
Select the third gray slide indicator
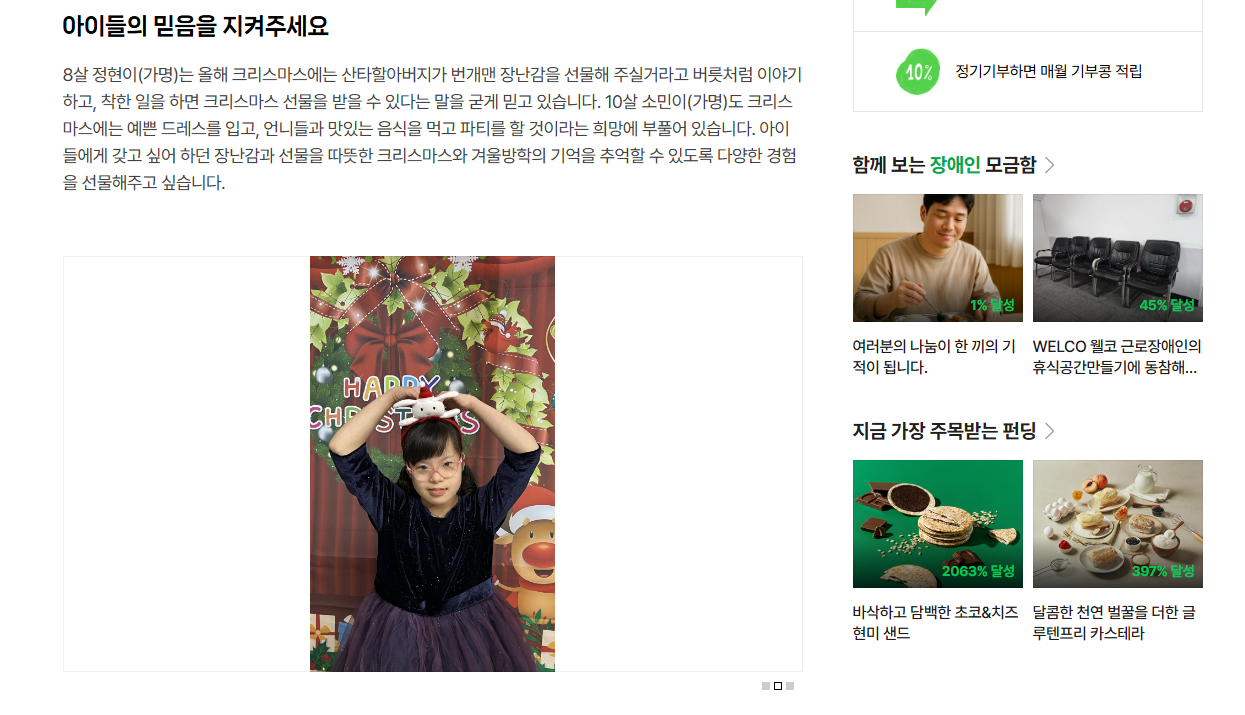click(x=790, y=686)
